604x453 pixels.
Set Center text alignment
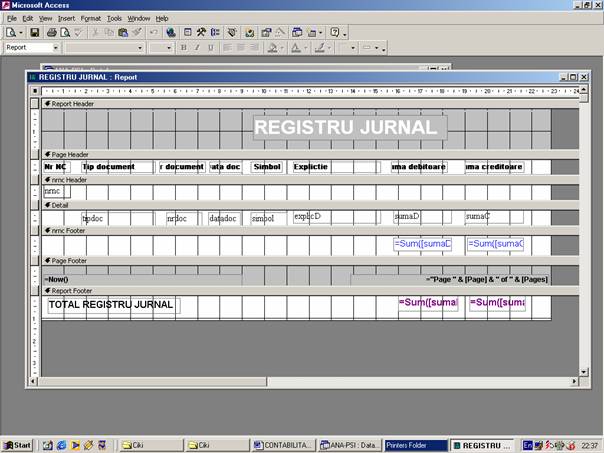(241, 48)
